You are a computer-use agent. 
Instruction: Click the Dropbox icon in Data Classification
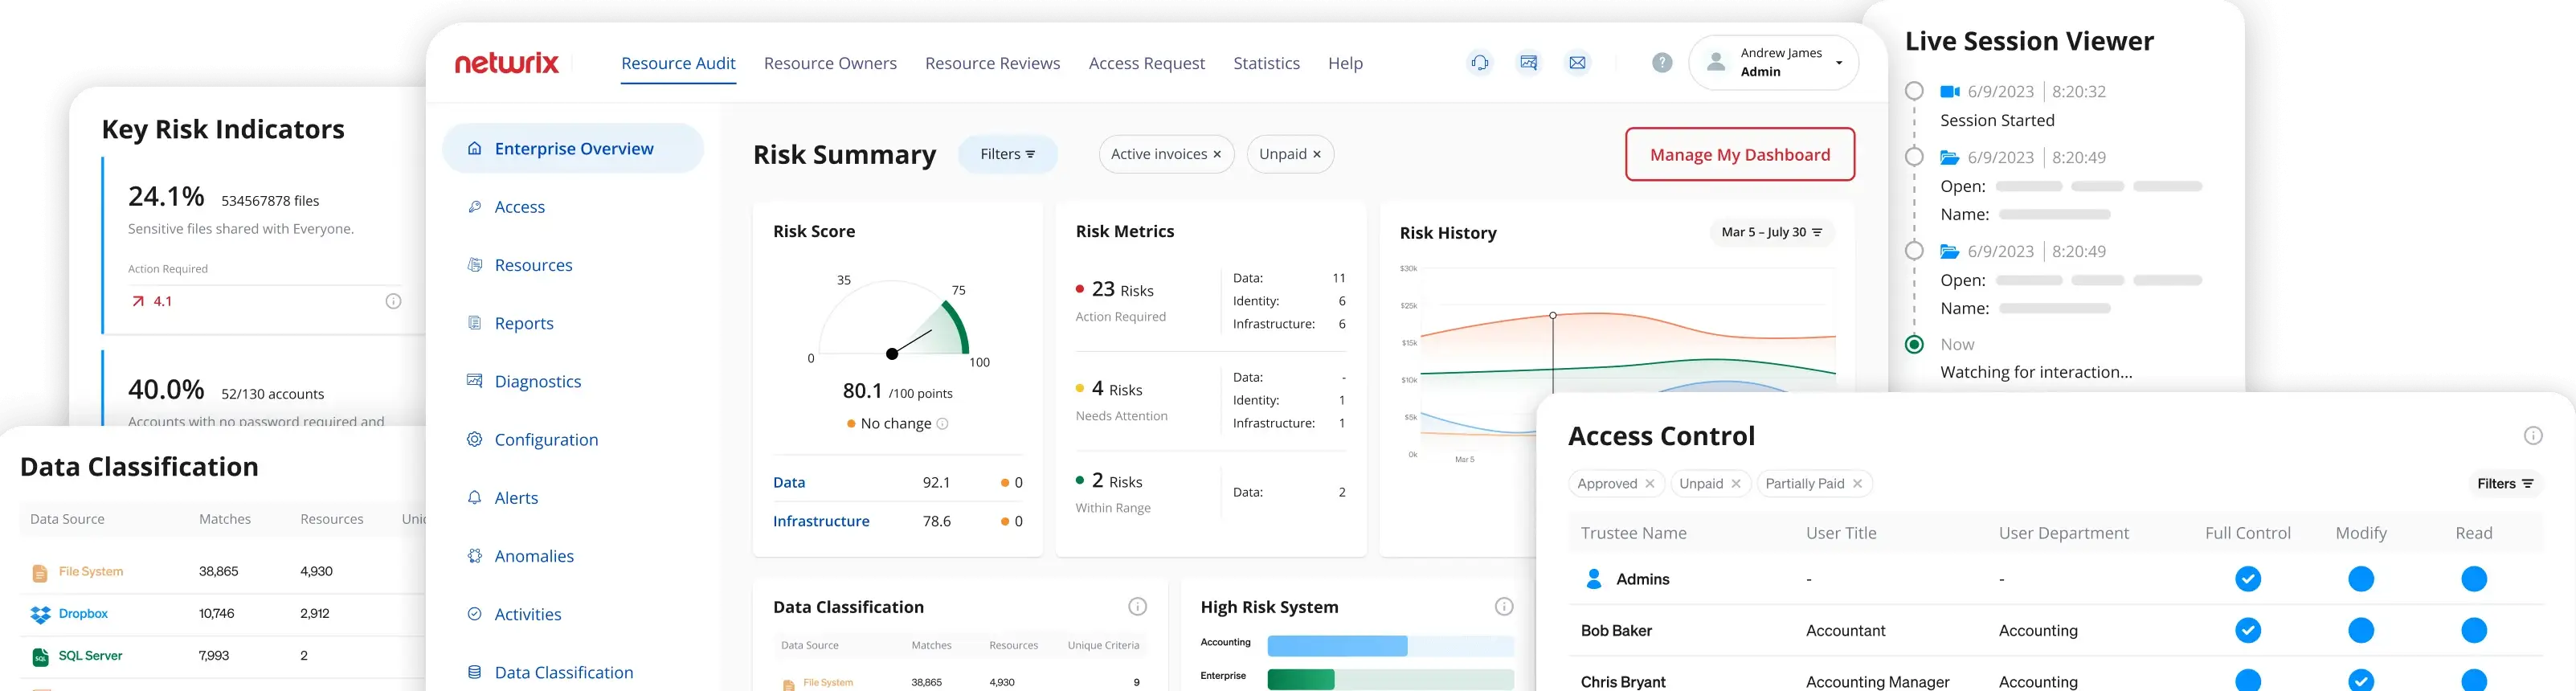pos(40,614)
